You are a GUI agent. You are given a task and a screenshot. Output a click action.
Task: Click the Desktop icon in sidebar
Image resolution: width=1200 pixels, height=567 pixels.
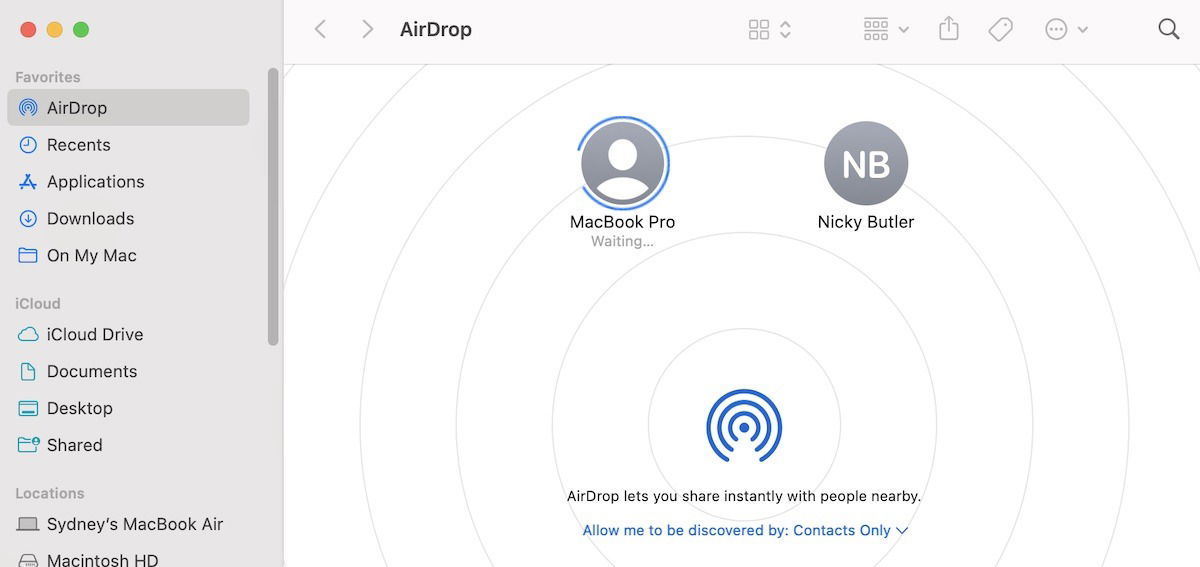28,409
